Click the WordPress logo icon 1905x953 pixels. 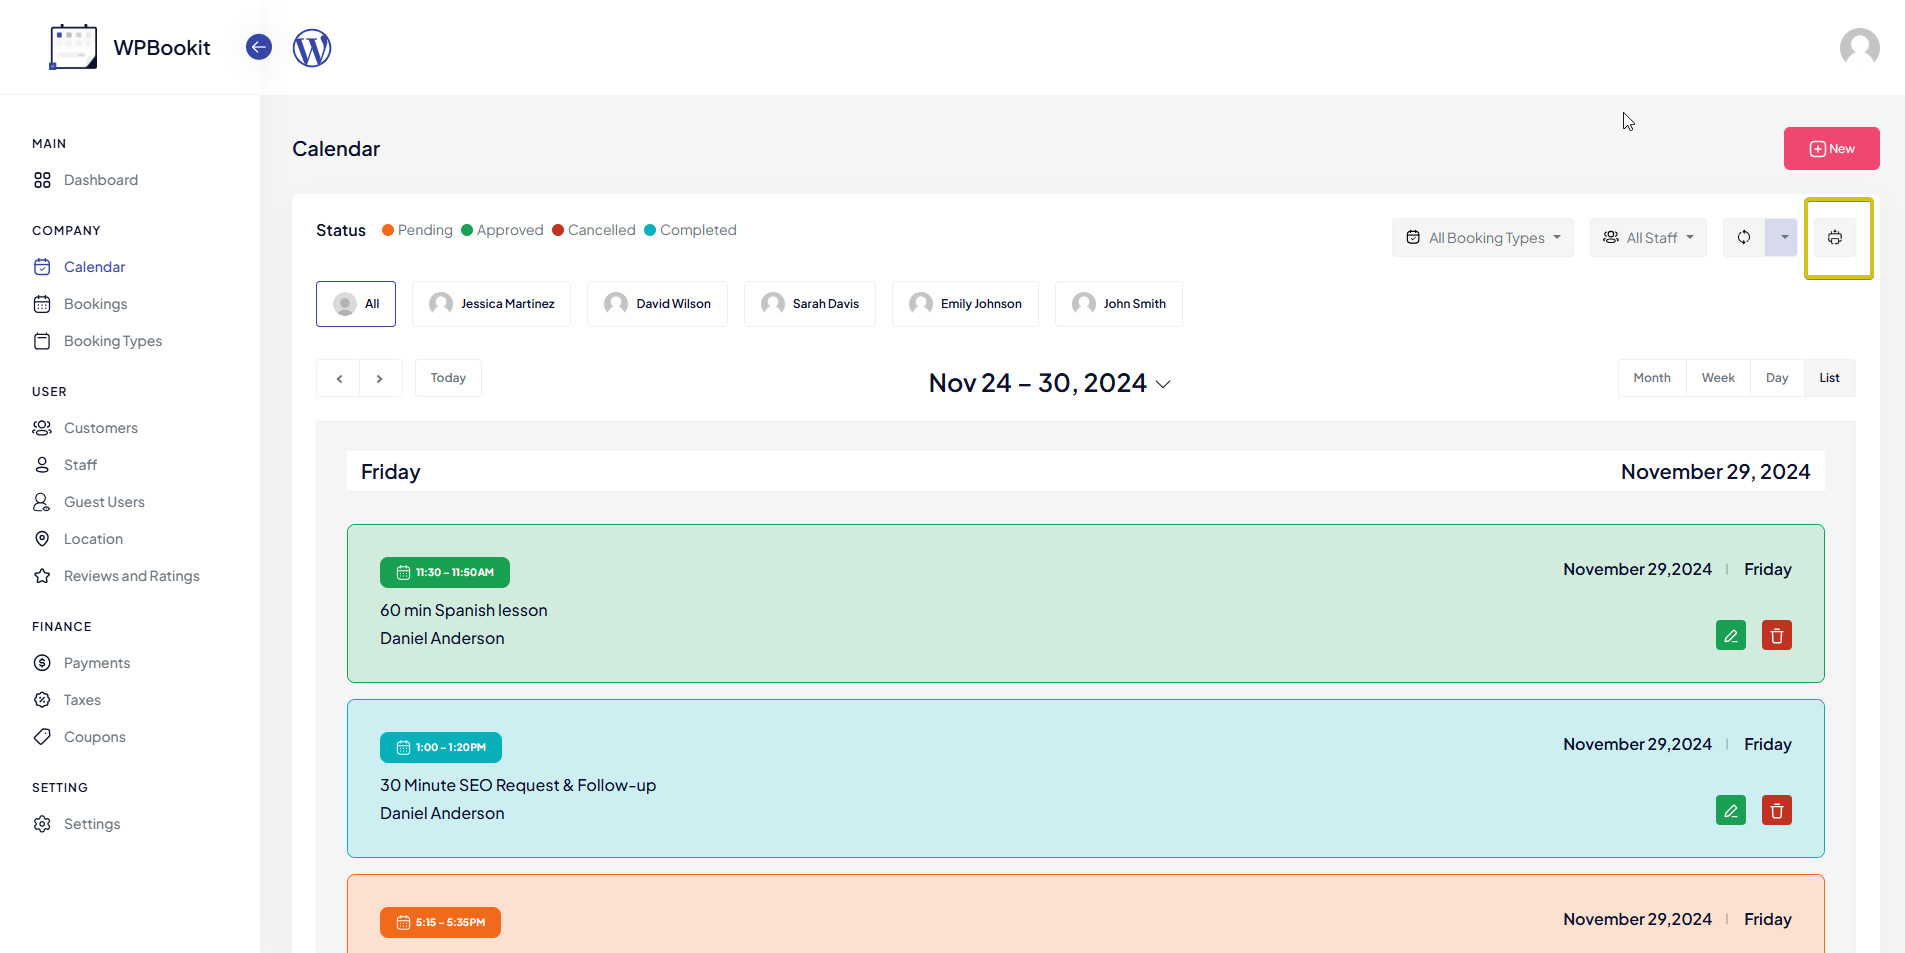pyautogui.click(x=312, y=48)
